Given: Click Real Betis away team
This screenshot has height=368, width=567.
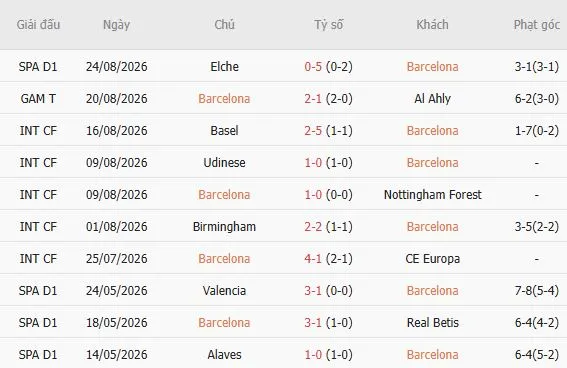Looking at the screenshot, I should 432,323.
